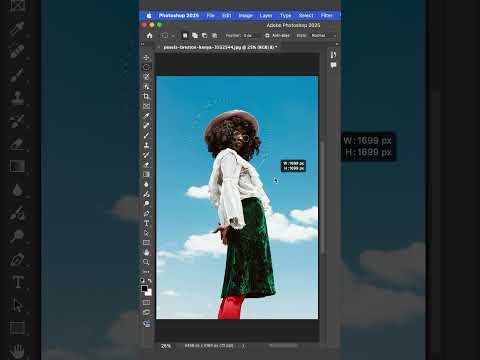Image resolution: width=480 pixels, height=360 pixels.
Task: Open the Style dropdown set to Normal
Action: coord(323,35)
